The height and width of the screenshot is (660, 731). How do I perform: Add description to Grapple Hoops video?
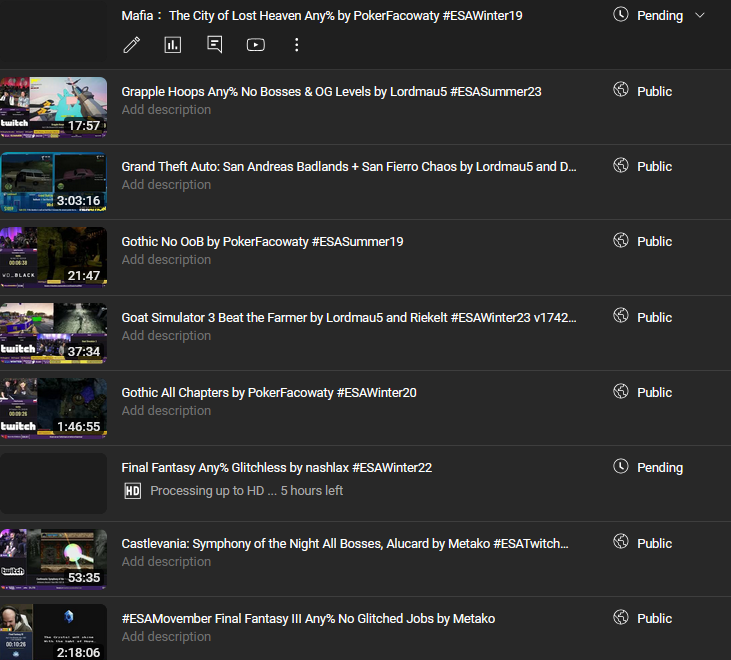click(166, 110)
